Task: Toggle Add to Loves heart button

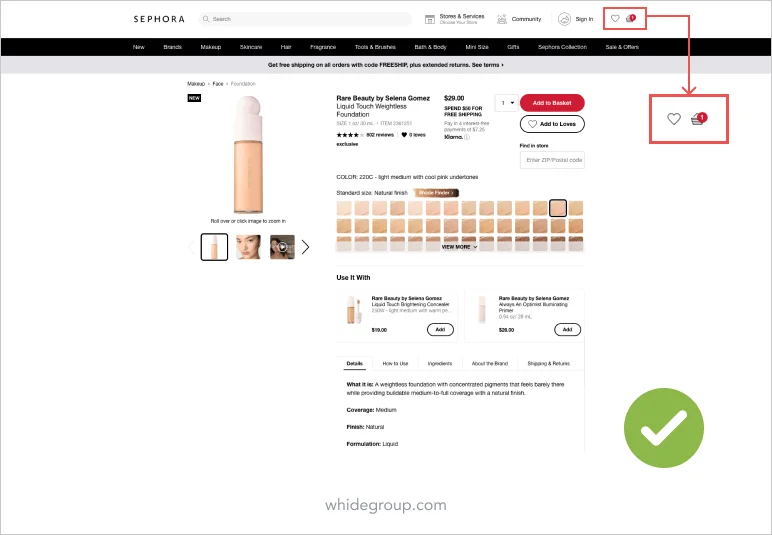Action: tap(552, 124)
